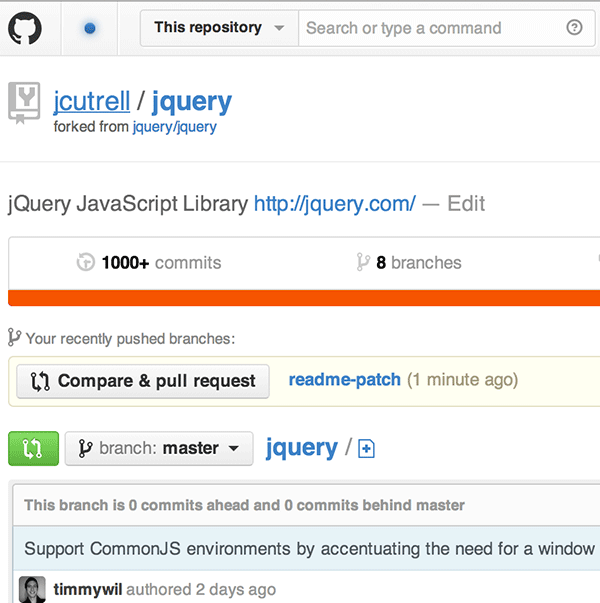Open the 'Support CommonJS environments' commit message
This screenshot has height=603, width=600.
click(x=310, y=549)
